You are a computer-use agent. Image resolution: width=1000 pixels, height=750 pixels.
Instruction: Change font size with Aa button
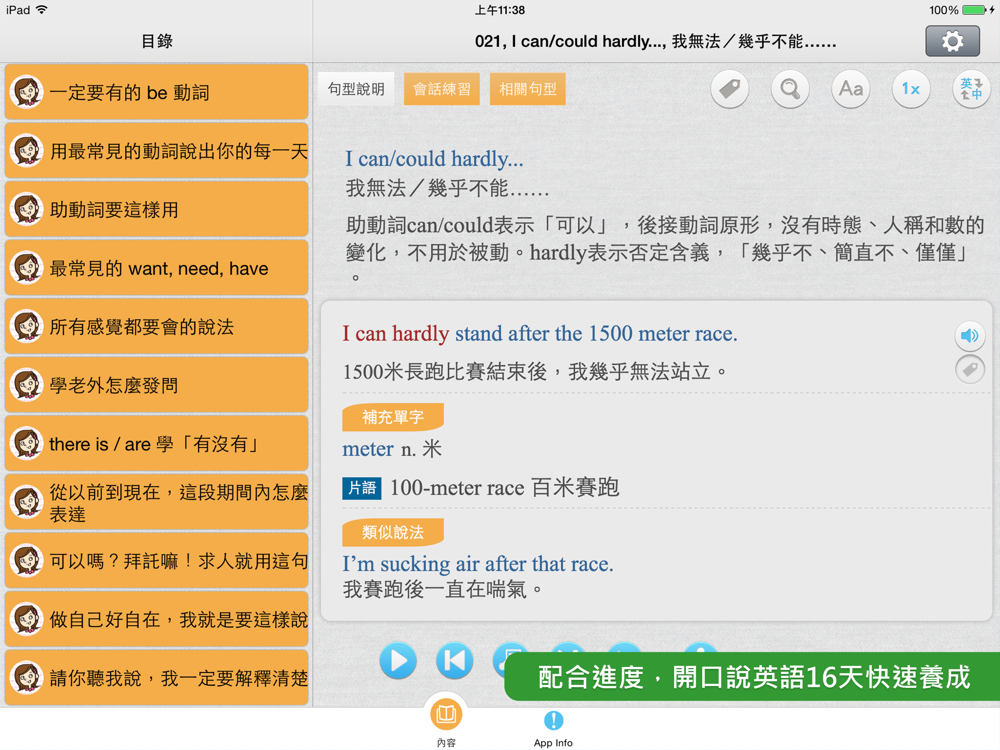(x=851, y=89)
